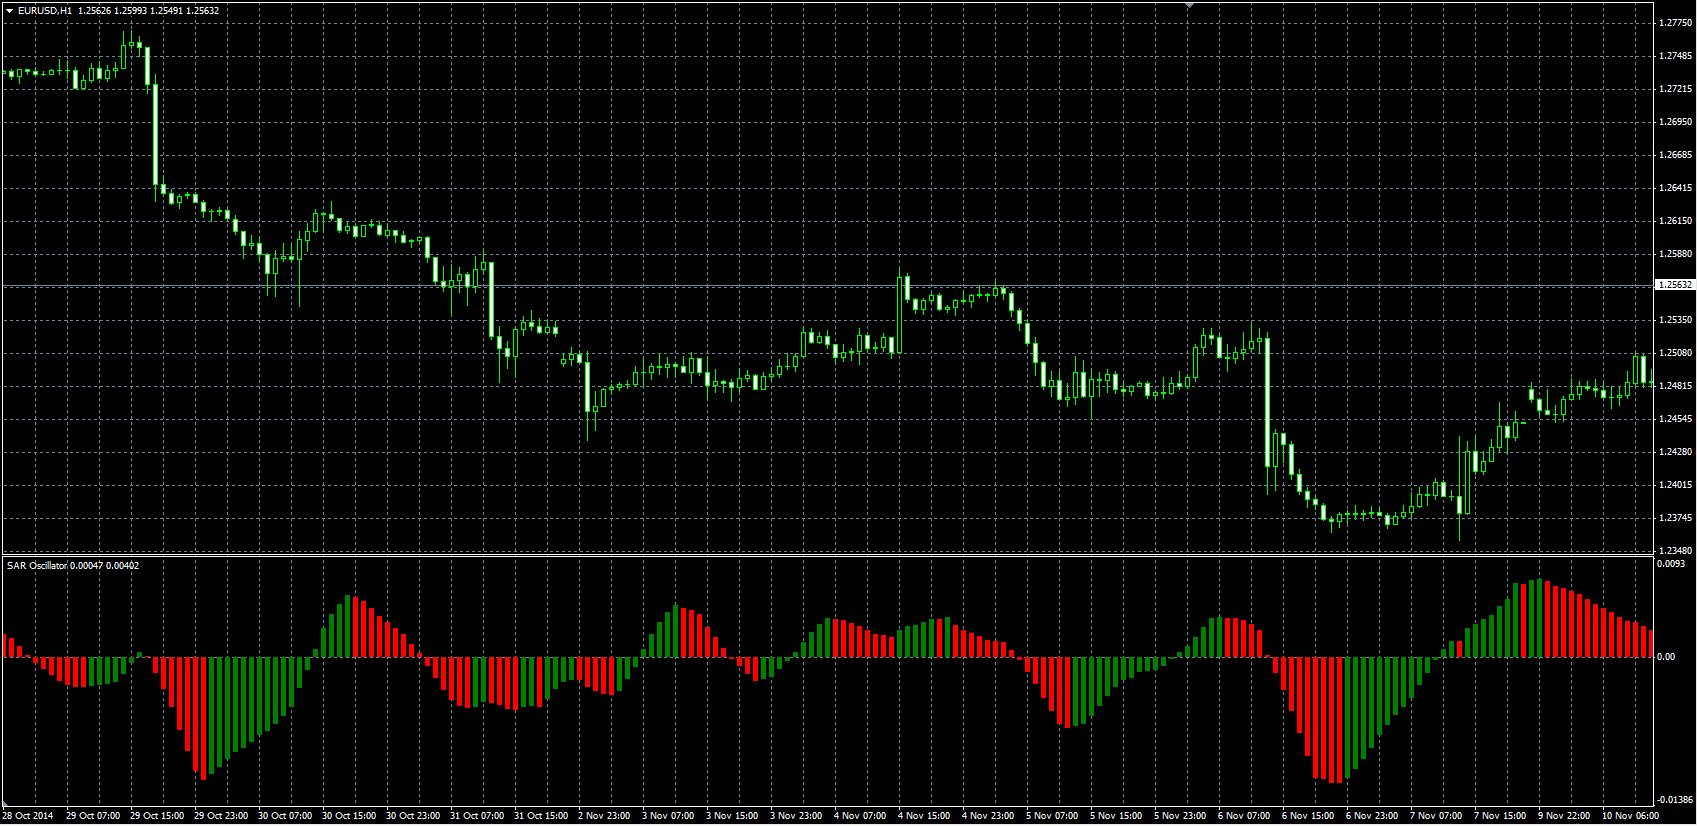Viewport: 1697px width, 826px height.
Task: Click the EURUSD,H1 symbol label
Action: (x=45, y=10)
